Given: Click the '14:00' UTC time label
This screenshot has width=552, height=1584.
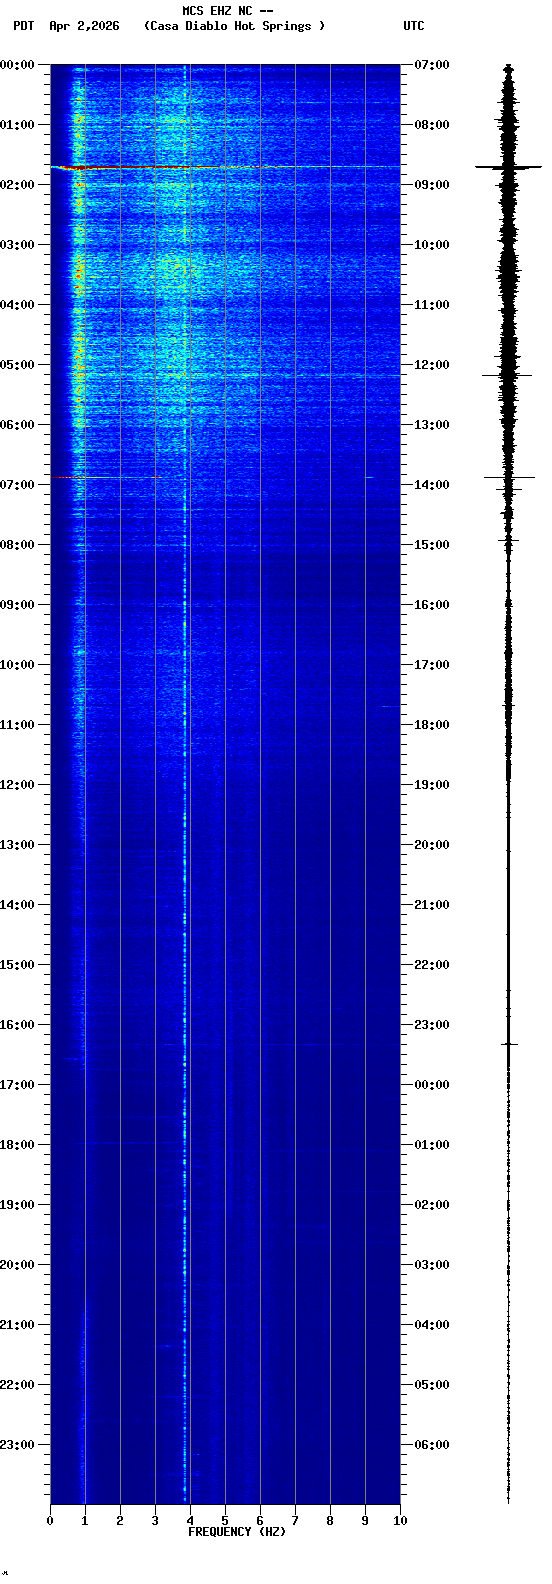Looking at the screenshot, I should coord(432,485).
